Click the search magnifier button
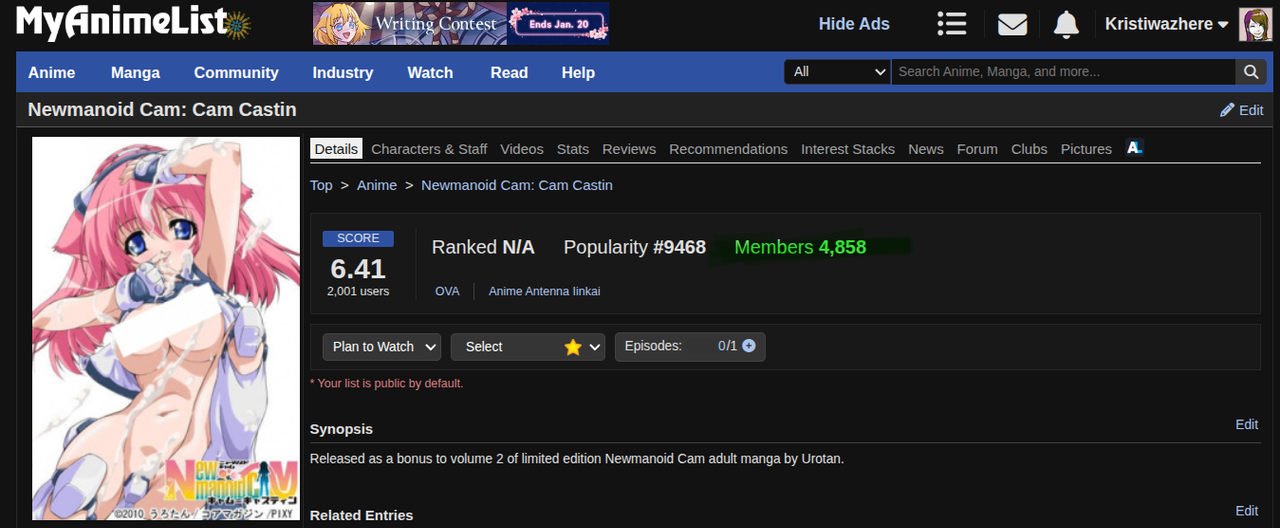The width and height of the screenshot is (1280, 528). [1251, 71]
